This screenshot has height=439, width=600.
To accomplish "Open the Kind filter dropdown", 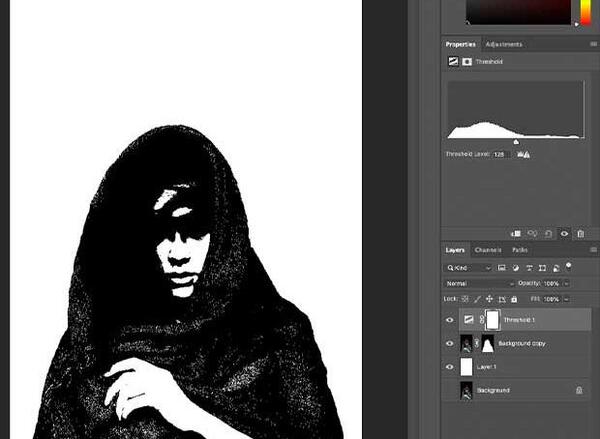I will [x=469, y=268].
